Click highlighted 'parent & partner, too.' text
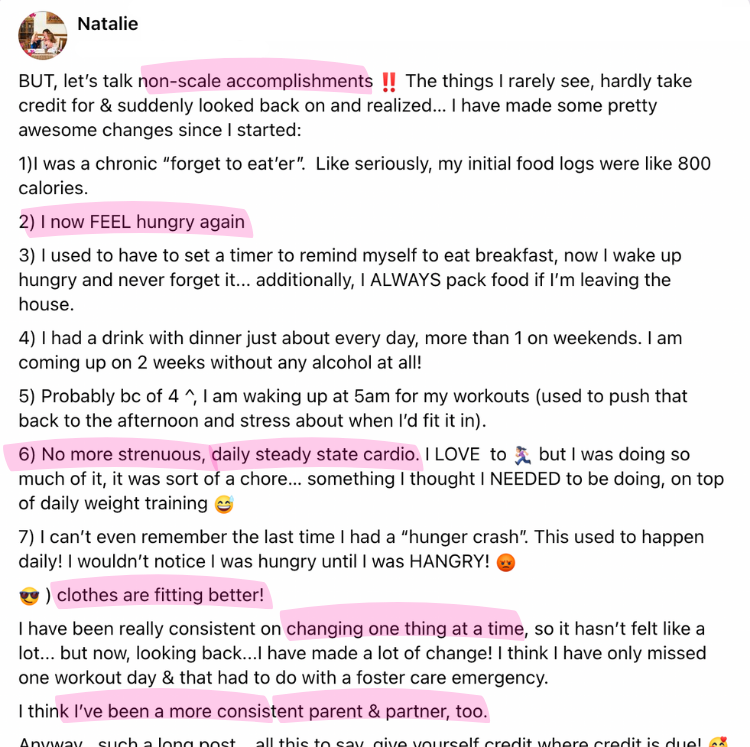750x747 pixels. 381,712
